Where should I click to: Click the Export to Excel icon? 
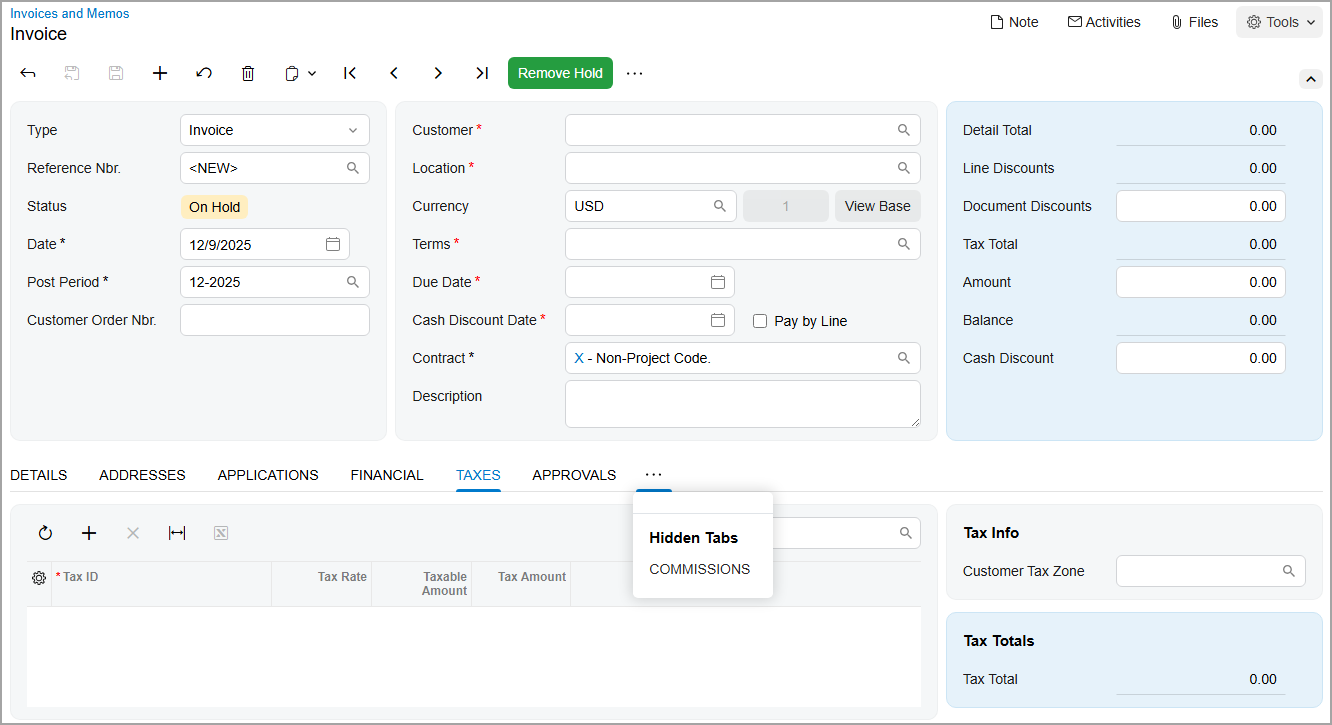click(221, 533)
